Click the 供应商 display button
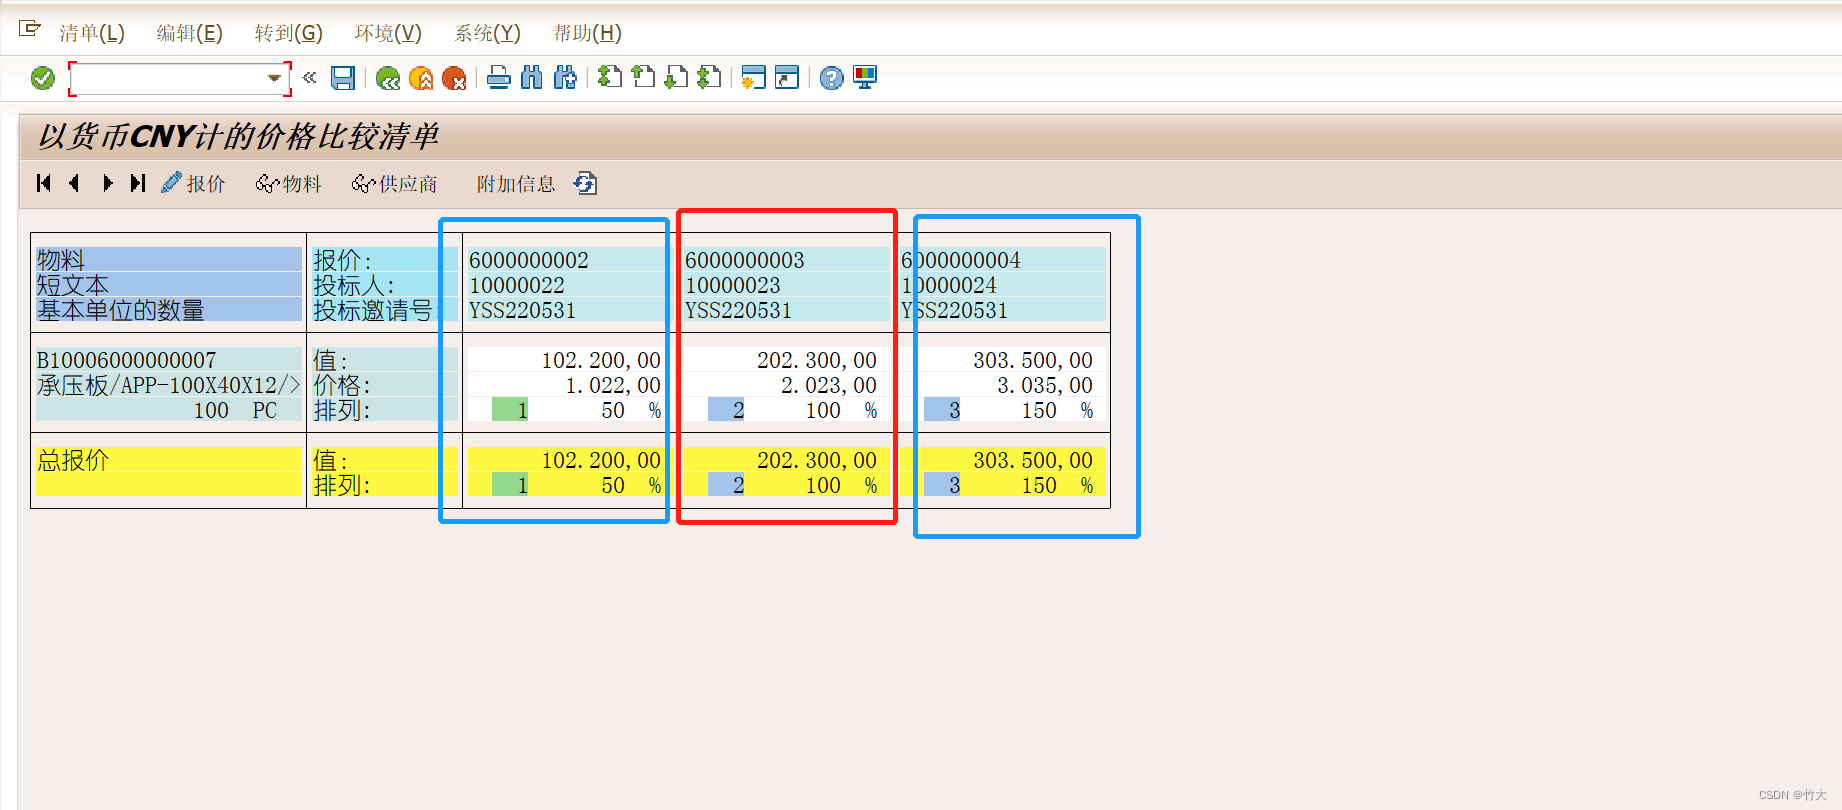This screenshot has height=810, width=1842. [395, 183]
